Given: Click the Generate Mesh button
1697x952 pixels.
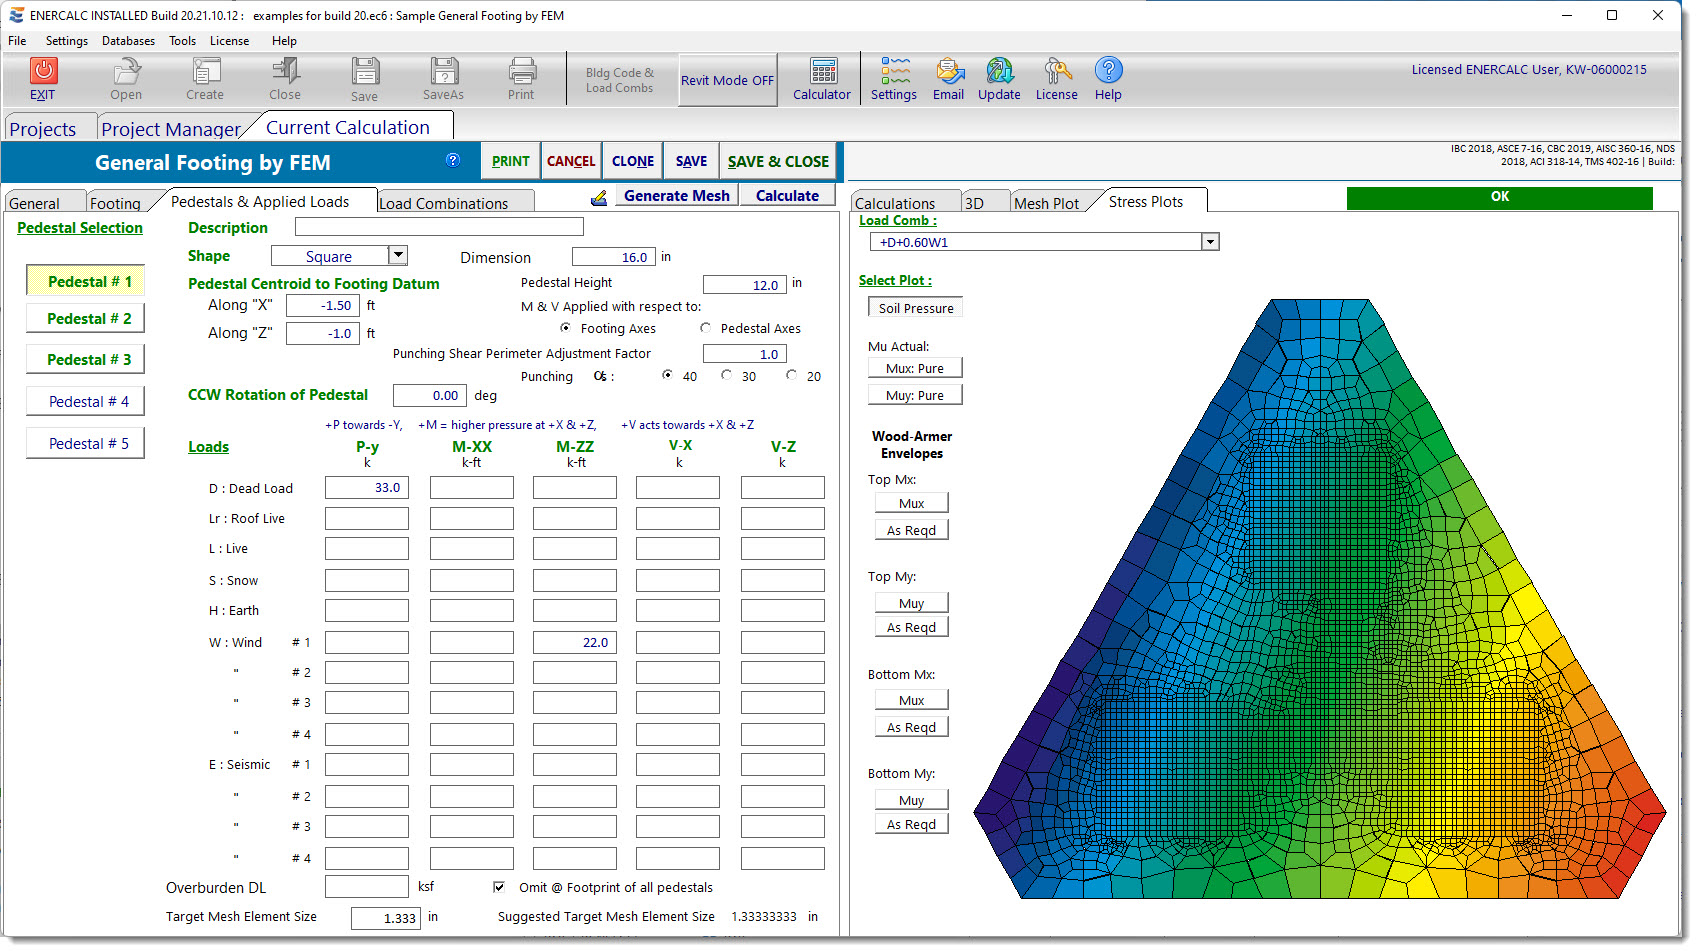Looking at the screenshot, I should tap(675, 195).
